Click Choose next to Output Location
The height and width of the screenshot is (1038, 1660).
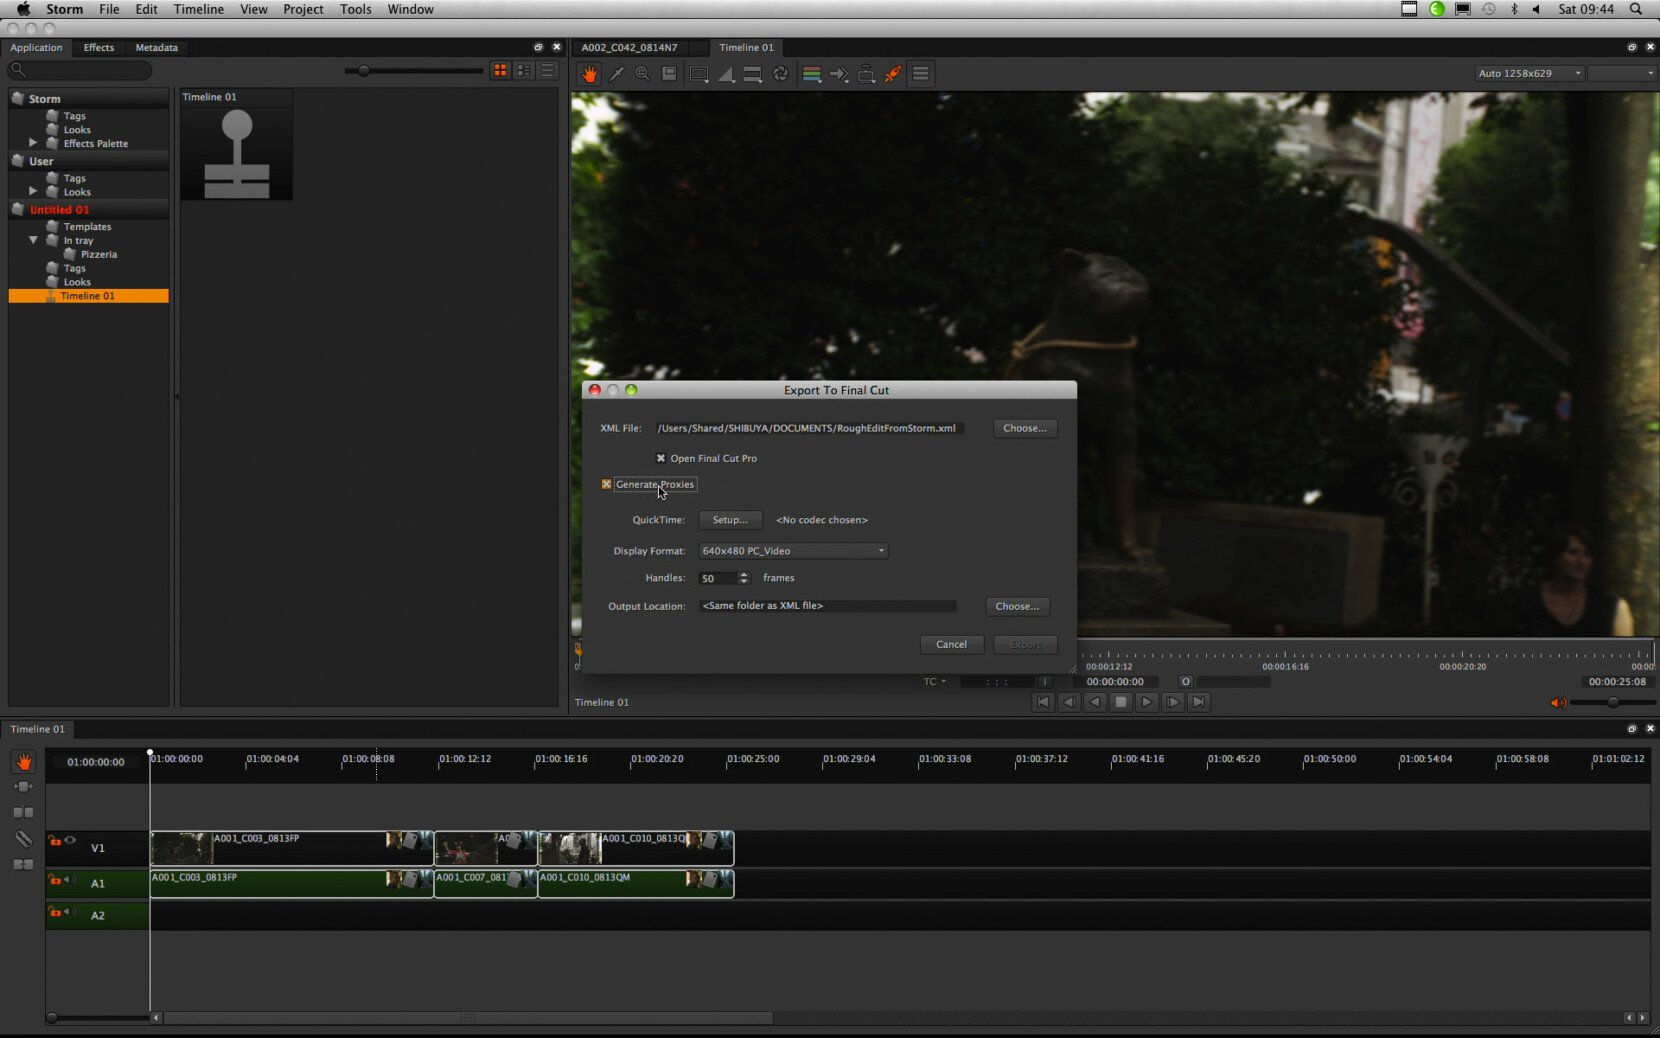click(x=1017, y=606)
